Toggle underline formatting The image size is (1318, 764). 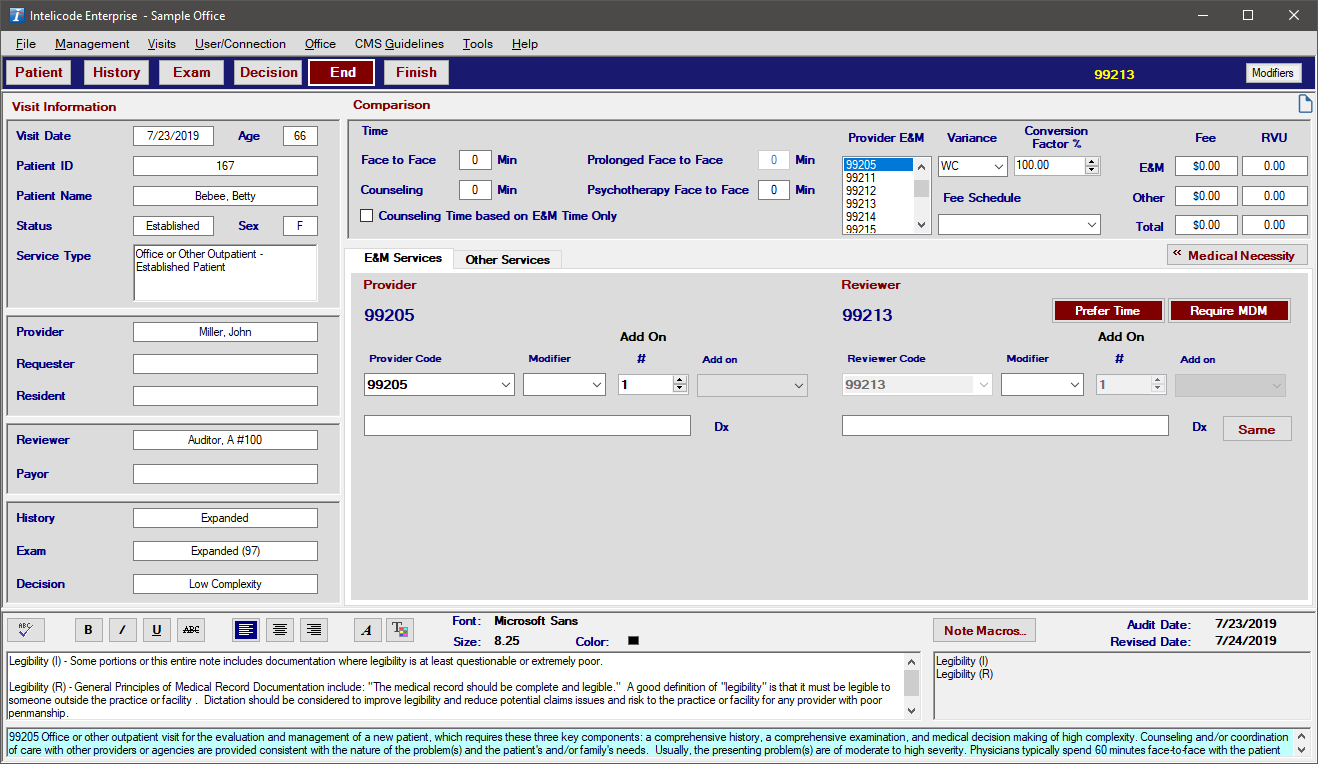tap(156, 629)
